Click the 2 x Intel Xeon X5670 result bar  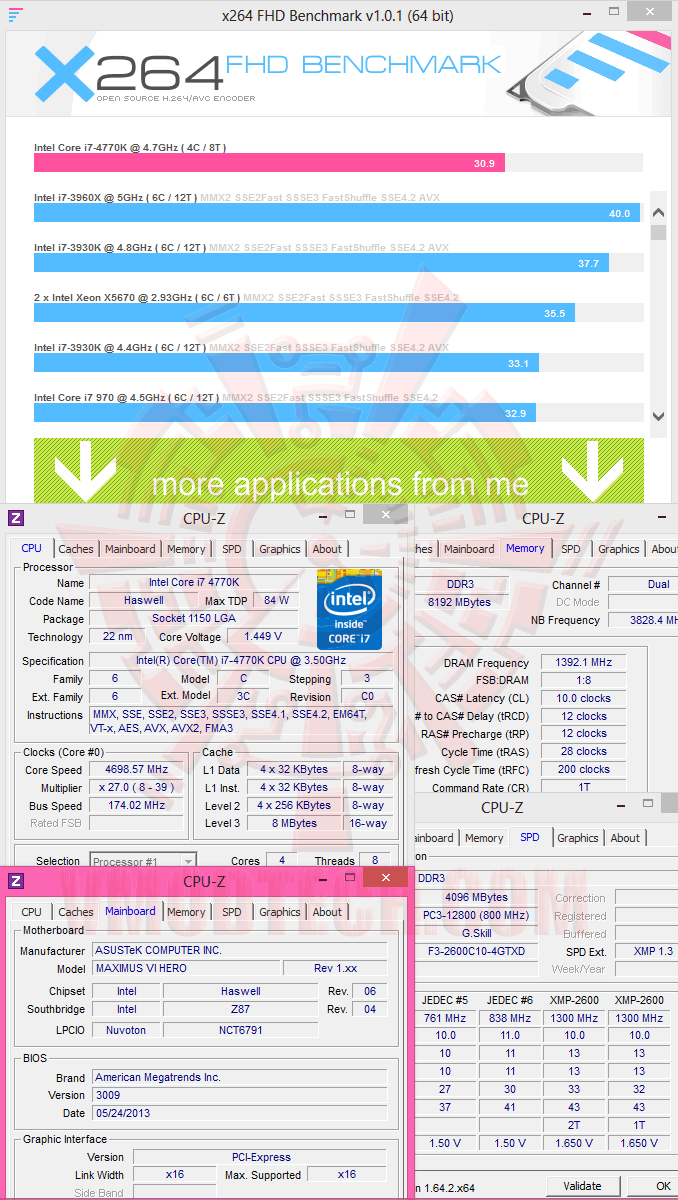pyautogui.click(x=304, y=313)
